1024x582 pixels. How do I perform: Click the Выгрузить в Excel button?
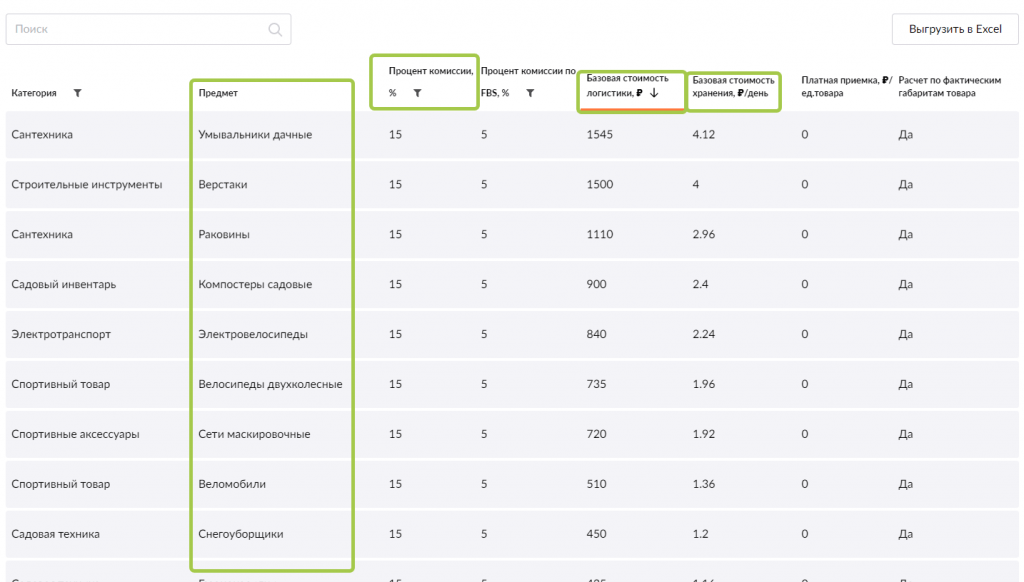coord(954,30)
